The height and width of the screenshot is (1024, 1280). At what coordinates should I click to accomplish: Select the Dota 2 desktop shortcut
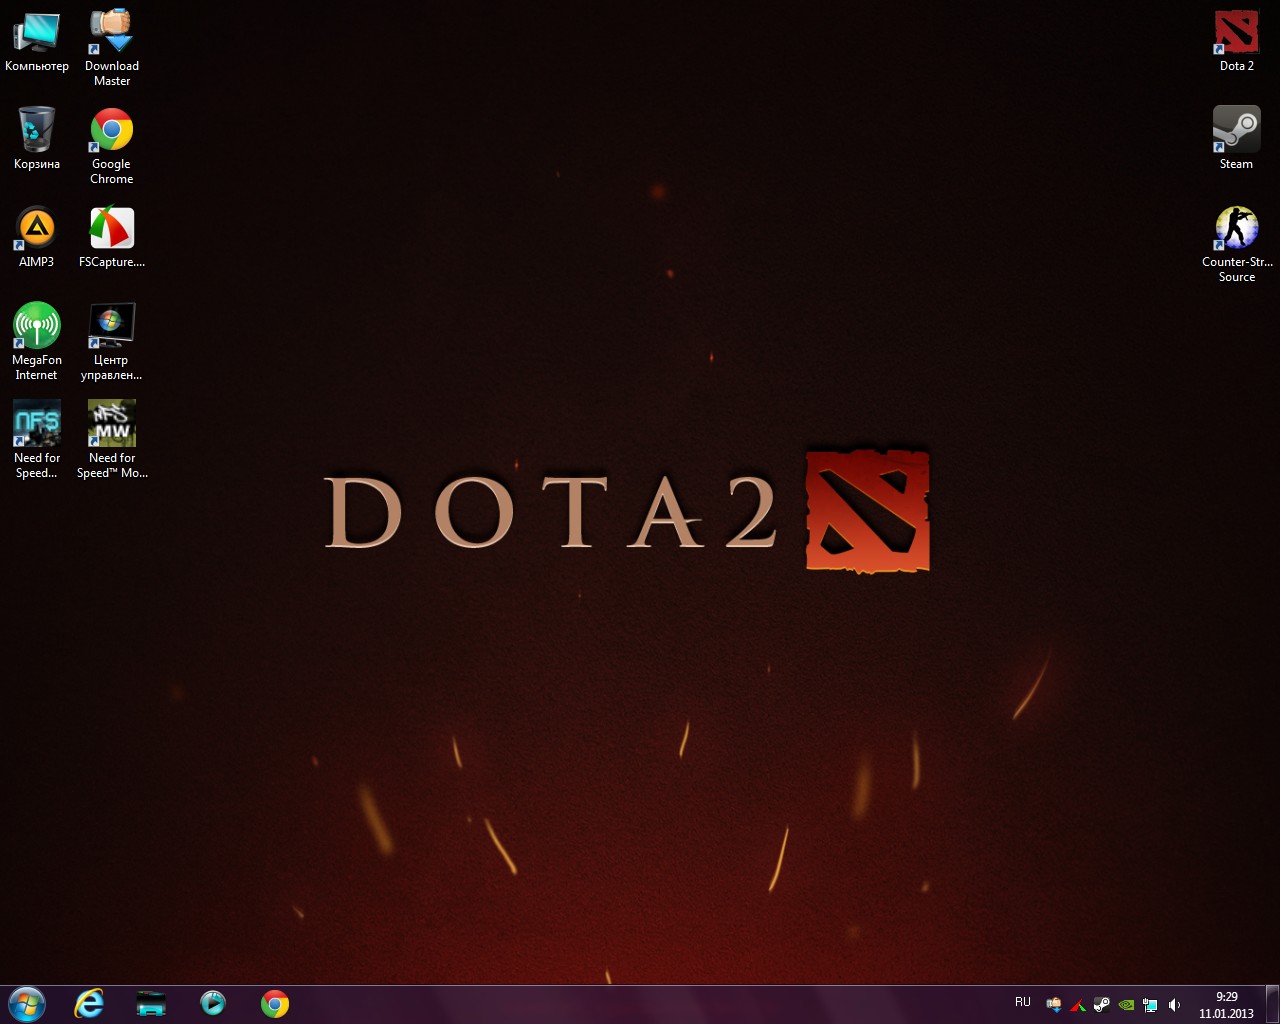(1237, 41)
